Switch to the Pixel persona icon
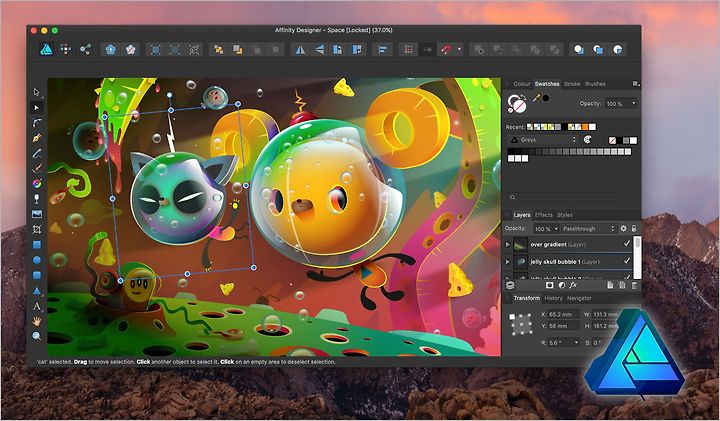 66,50
